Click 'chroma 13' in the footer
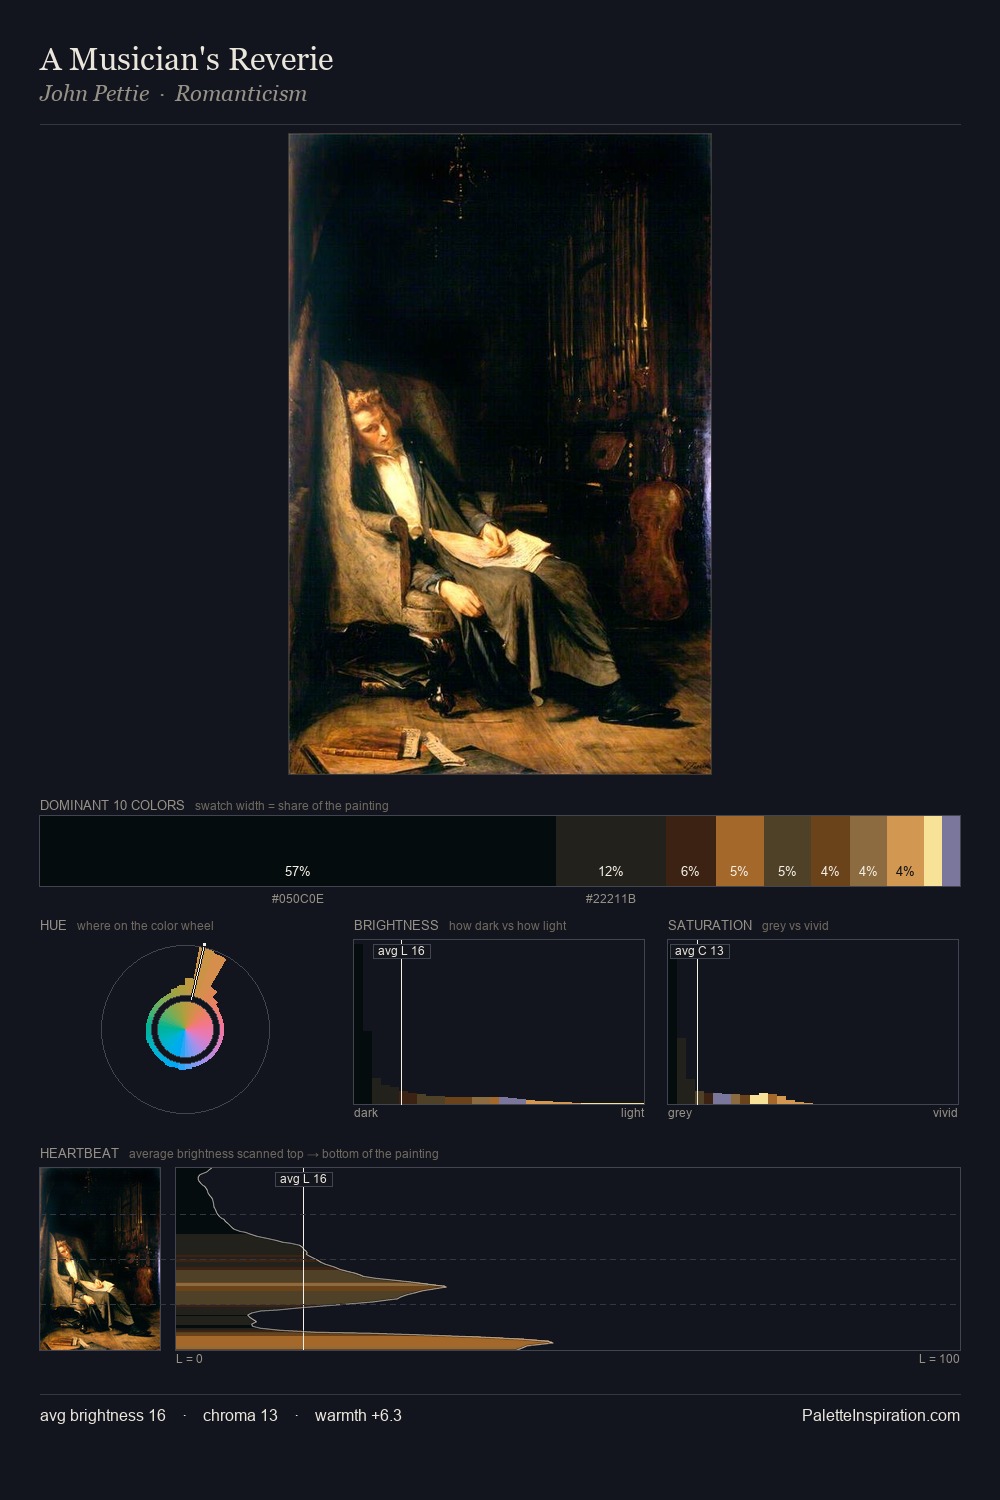 coord(240,1415)
